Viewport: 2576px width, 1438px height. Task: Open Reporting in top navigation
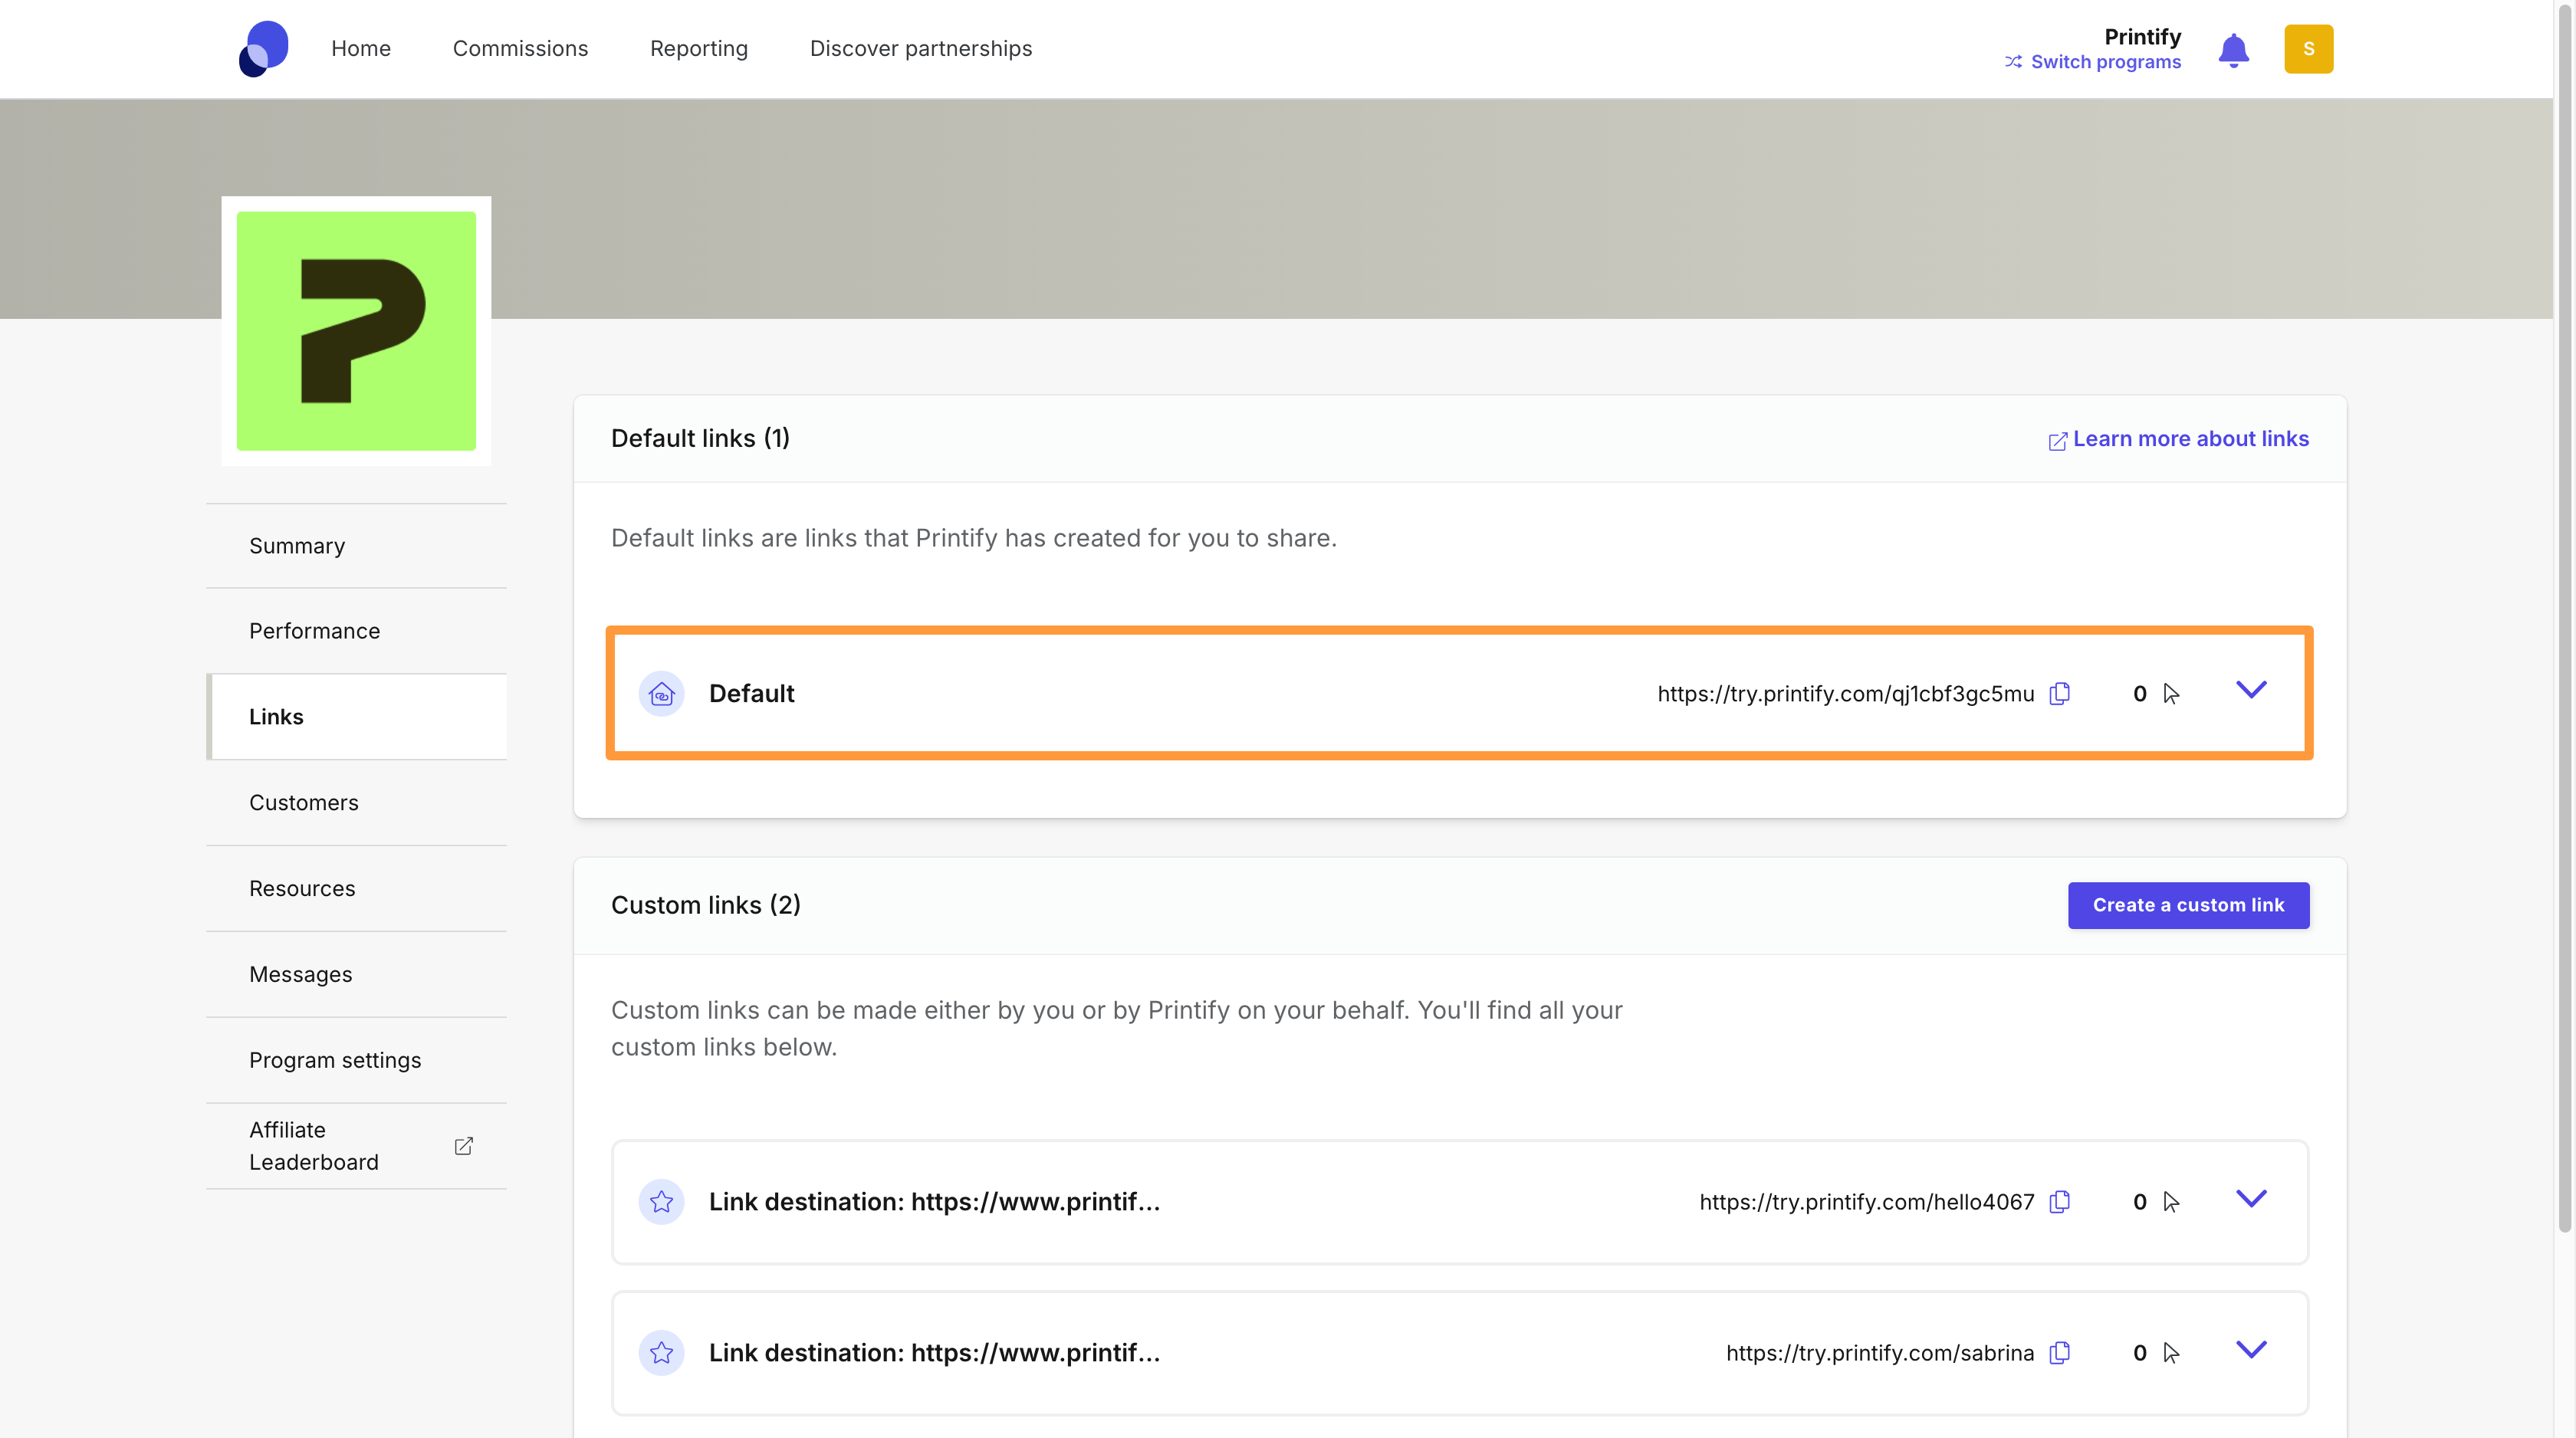pyautogui.click(x=698, y=48)
